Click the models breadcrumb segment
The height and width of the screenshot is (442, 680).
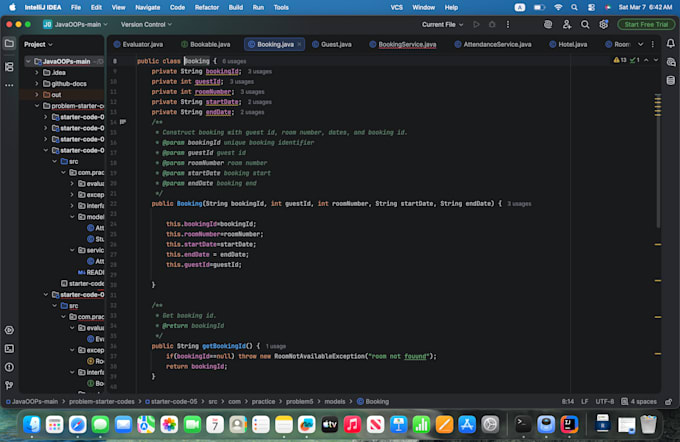click(x=335, y=402)
